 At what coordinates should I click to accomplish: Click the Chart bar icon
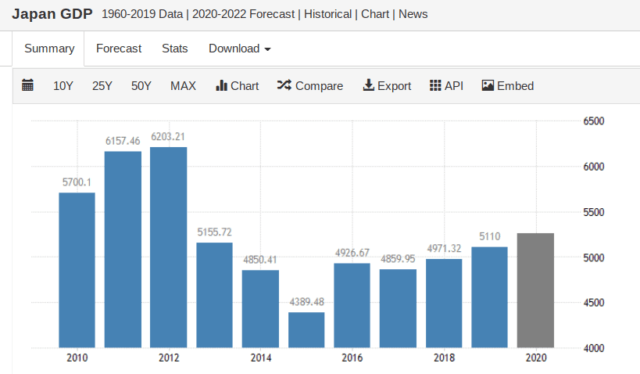tap(221, 85)
